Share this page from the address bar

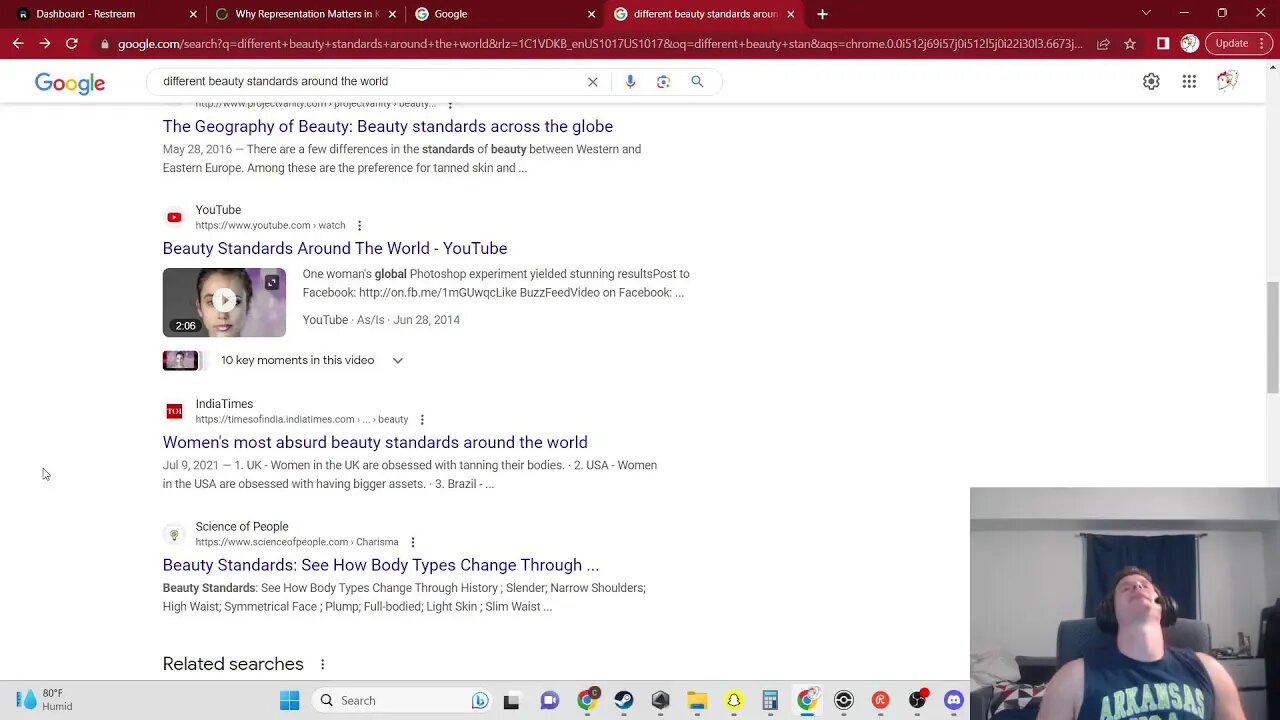click(1103, 44)
